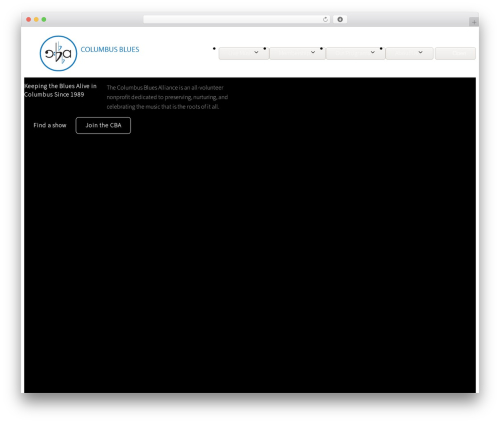
Task: Click the Join the CBA button
Action: pyautogui.click(x=103, y=125)
